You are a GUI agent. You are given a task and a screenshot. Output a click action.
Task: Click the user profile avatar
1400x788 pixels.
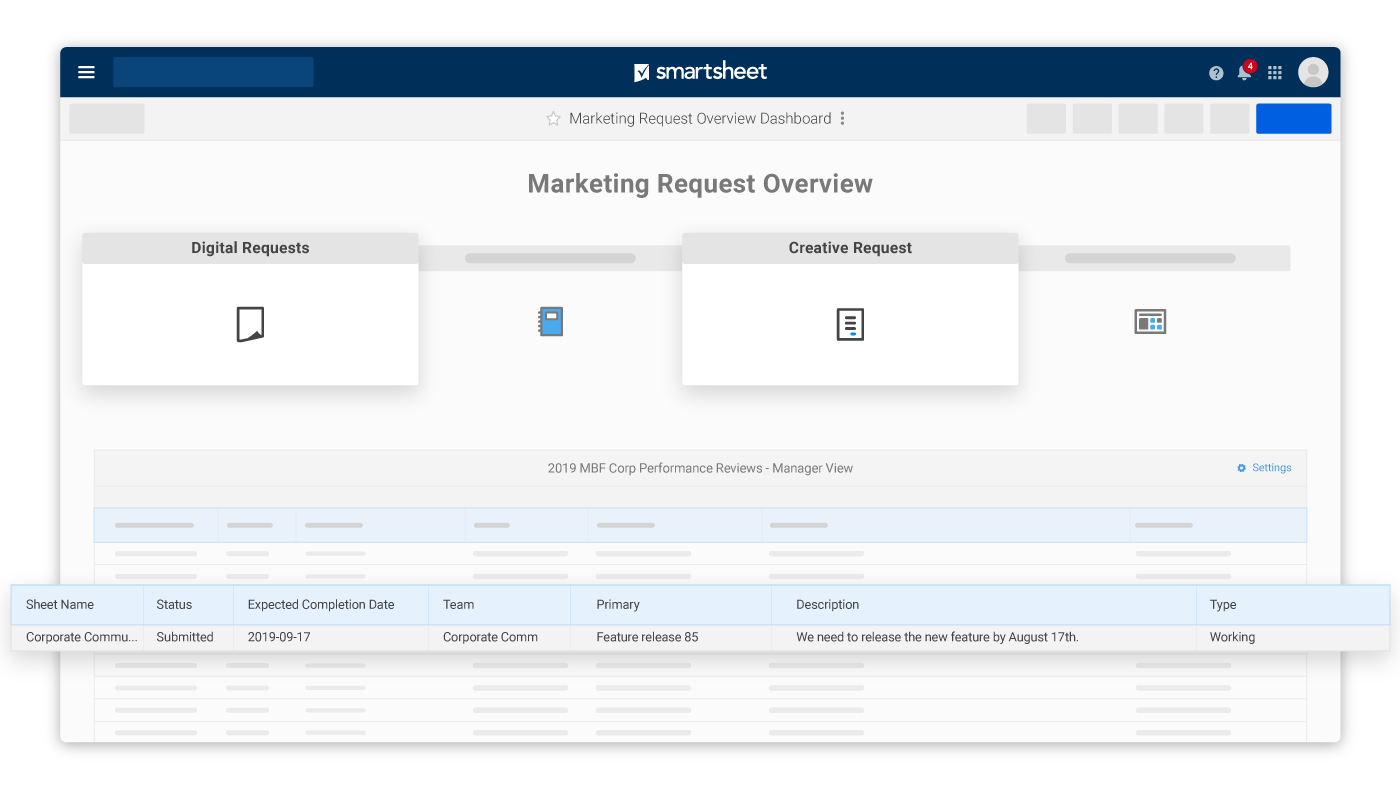tap(1313, 72)
